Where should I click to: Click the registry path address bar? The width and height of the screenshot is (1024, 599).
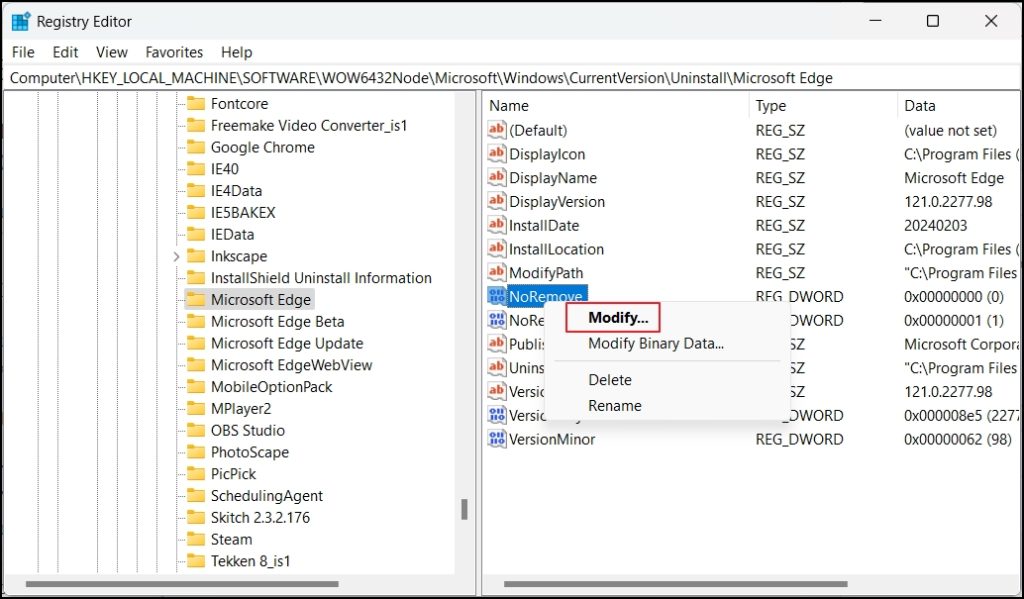(400, 77)
